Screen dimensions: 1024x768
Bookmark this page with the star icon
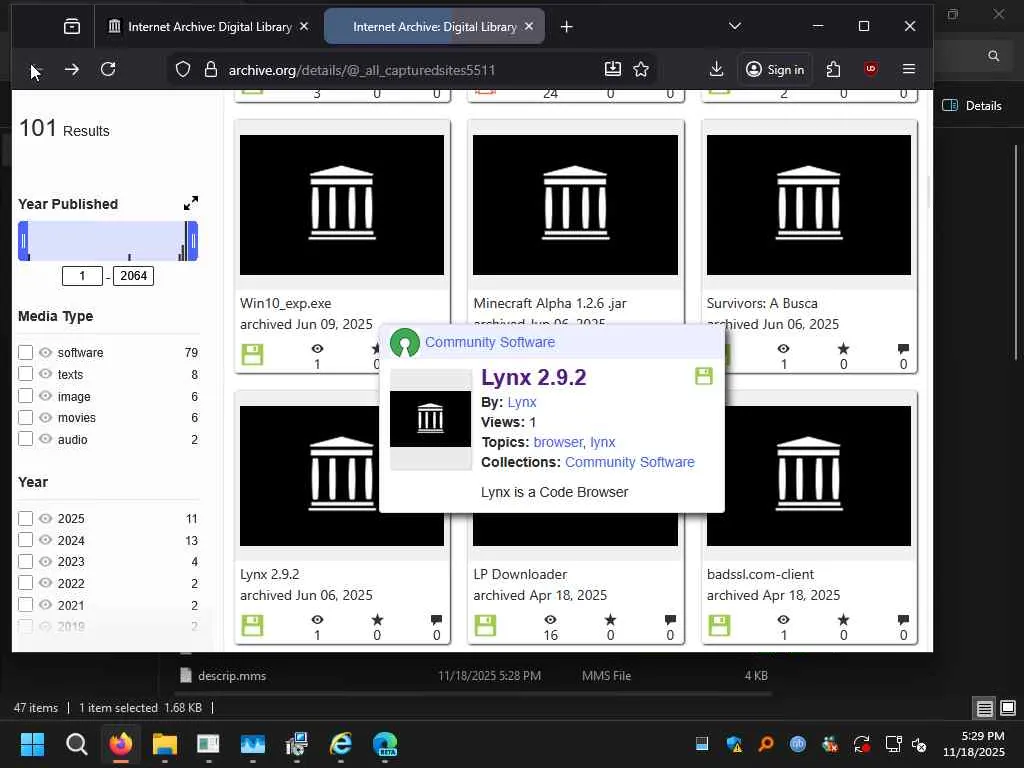641,69
